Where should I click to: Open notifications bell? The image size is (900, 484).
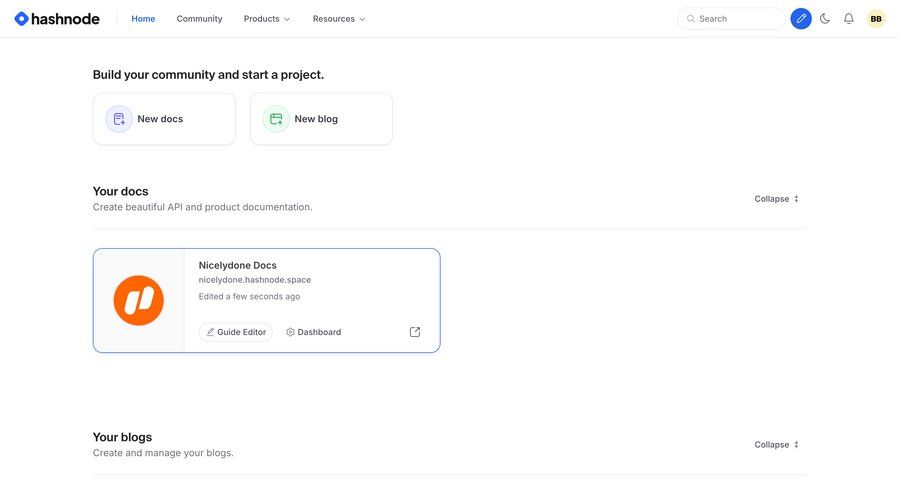848,19
